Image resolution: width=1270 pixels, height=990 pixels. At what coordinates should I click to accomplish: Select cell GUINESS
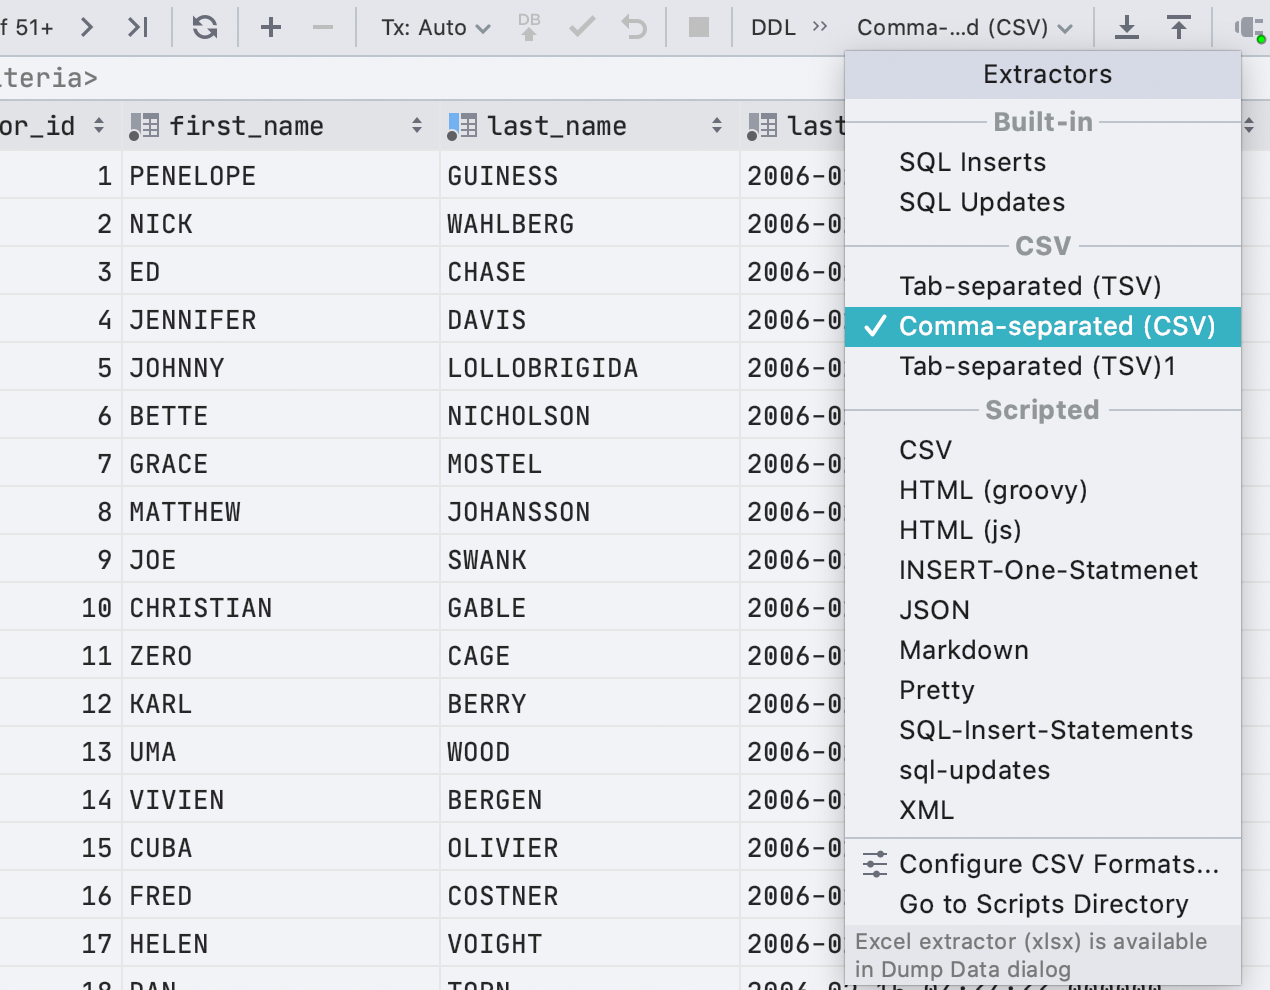[590, 176]
